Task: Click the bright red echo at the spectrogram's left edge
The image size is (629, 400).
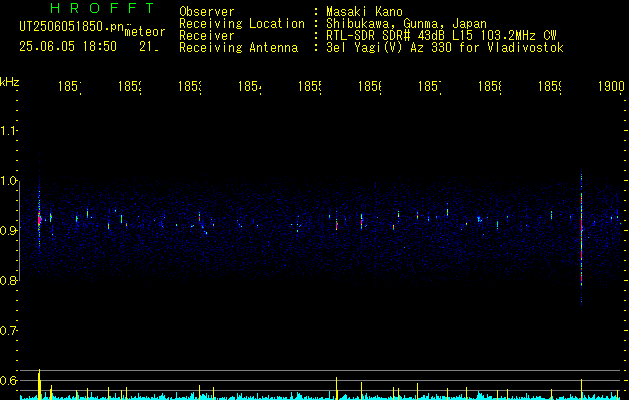Action: (39, 219)
